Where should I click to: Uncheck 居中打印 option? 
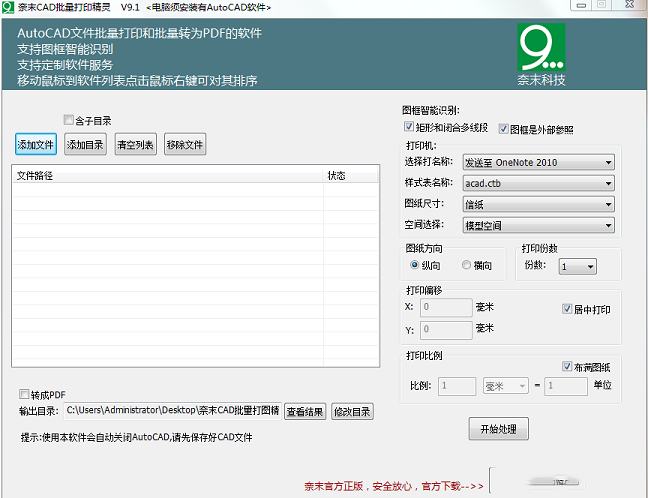click(567, 309)
